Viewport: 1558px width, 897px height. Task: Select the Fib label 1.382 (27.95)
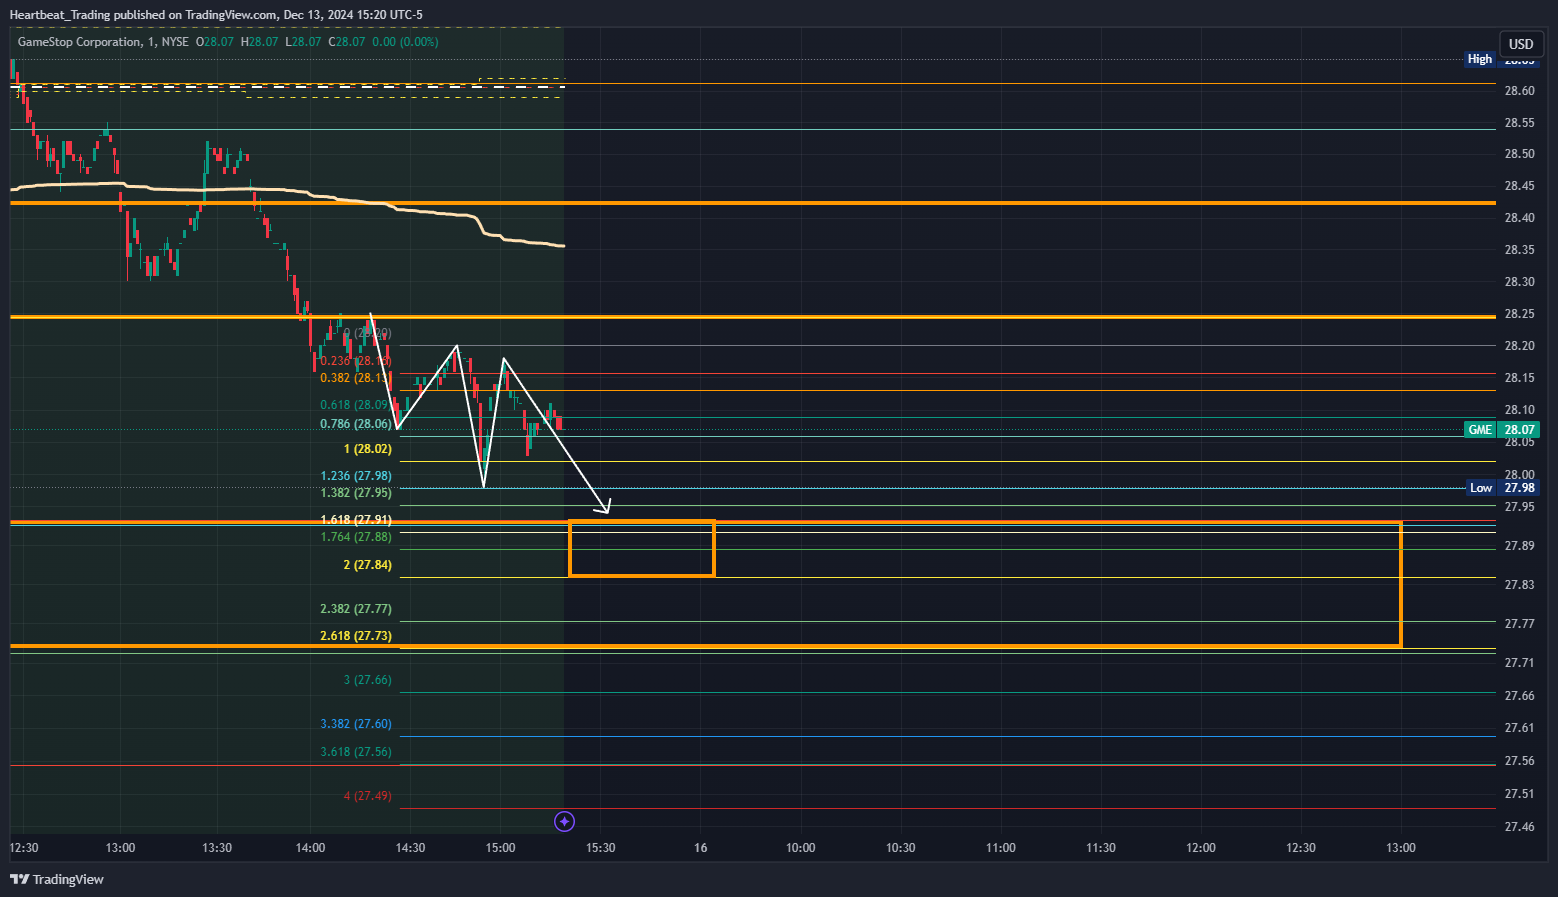coord(356,493)
